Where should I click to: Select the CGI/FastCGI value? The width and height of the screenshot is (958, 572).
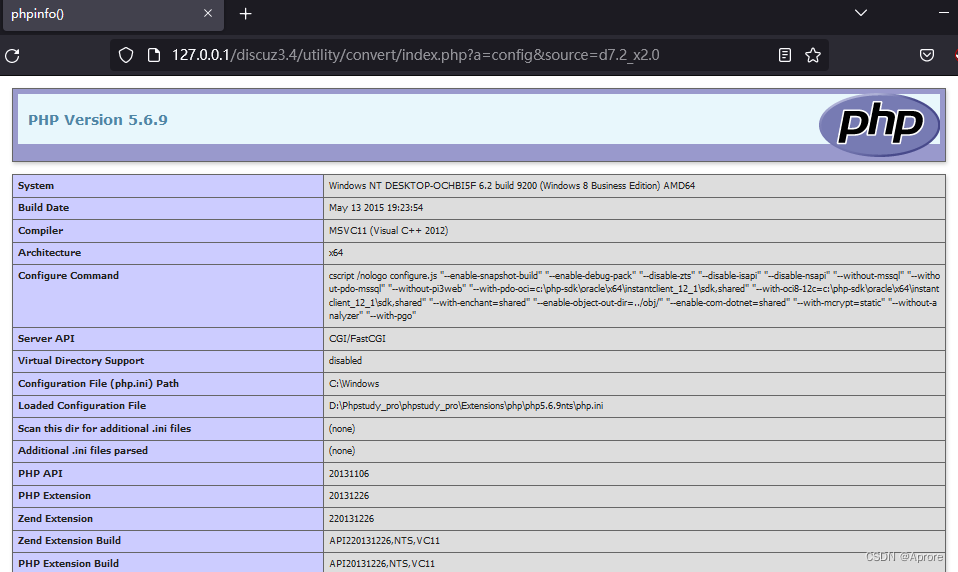(x=357, y=339)
